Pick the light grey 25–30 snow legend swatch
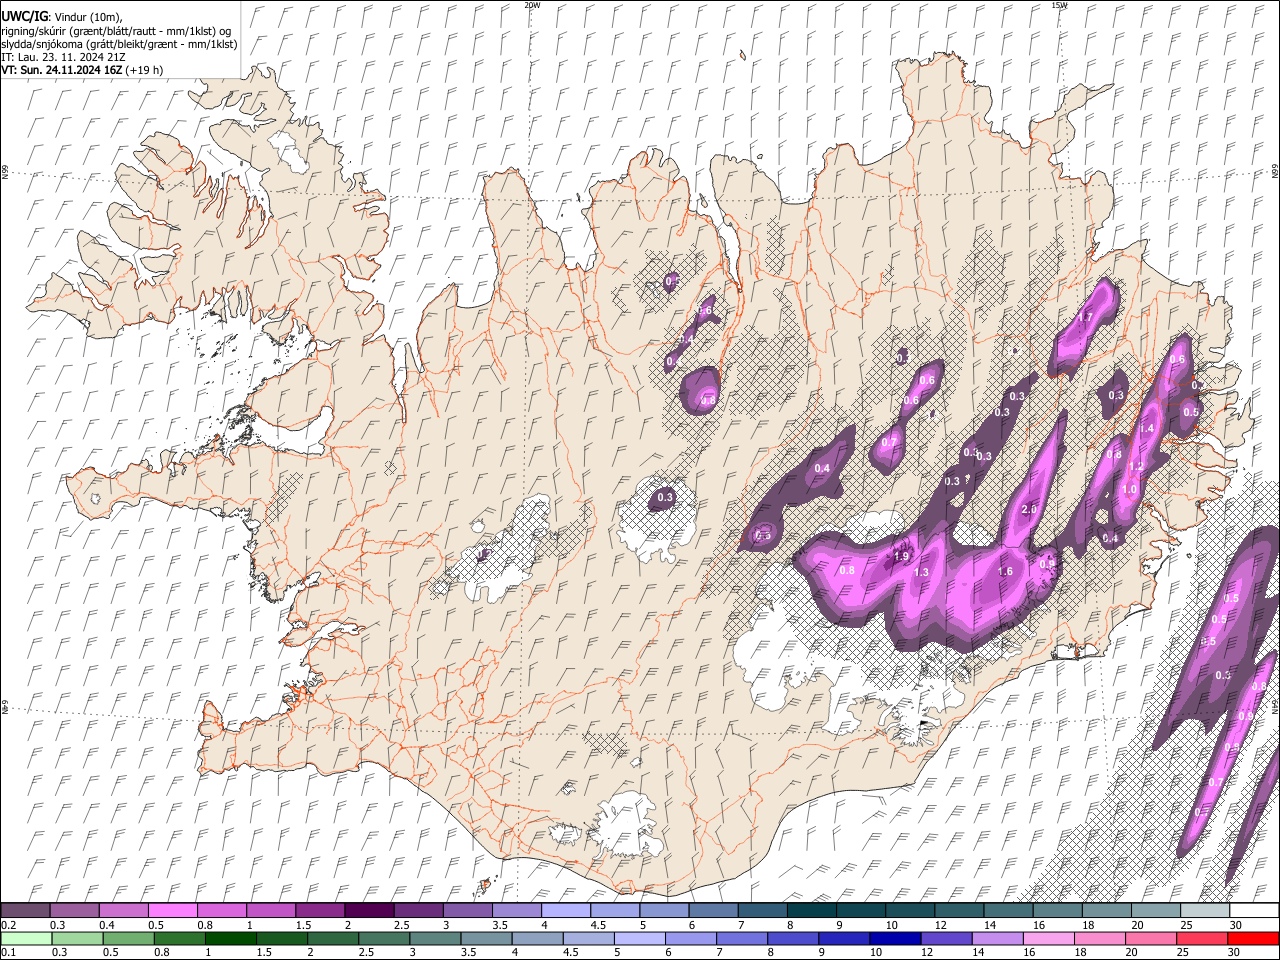Screen dimensions: 1280x960 [x=1205, y=910]
